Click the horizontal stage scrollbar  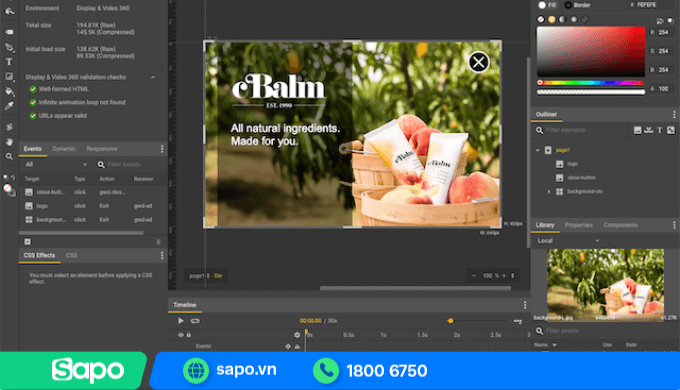pos(415,288)
